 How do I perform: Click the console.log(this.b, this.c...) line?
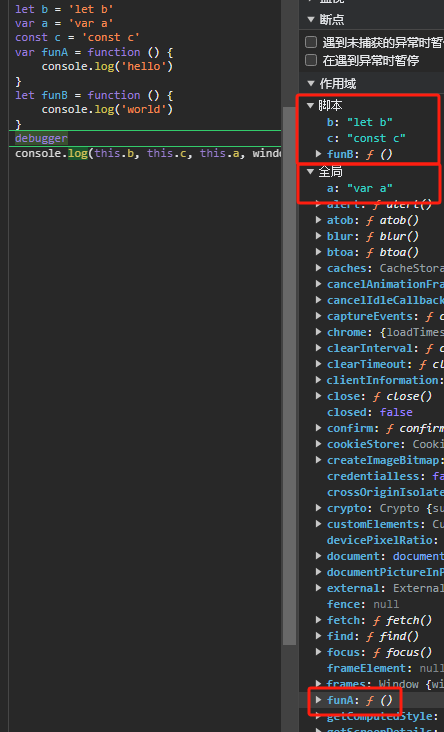click(x=148, y=153)
